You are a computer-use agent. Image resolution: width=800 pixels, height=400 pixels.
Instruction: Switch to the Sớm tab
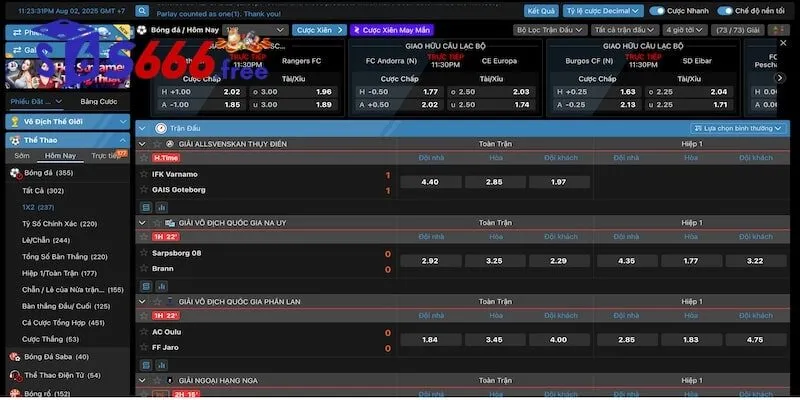click(22, 156)
